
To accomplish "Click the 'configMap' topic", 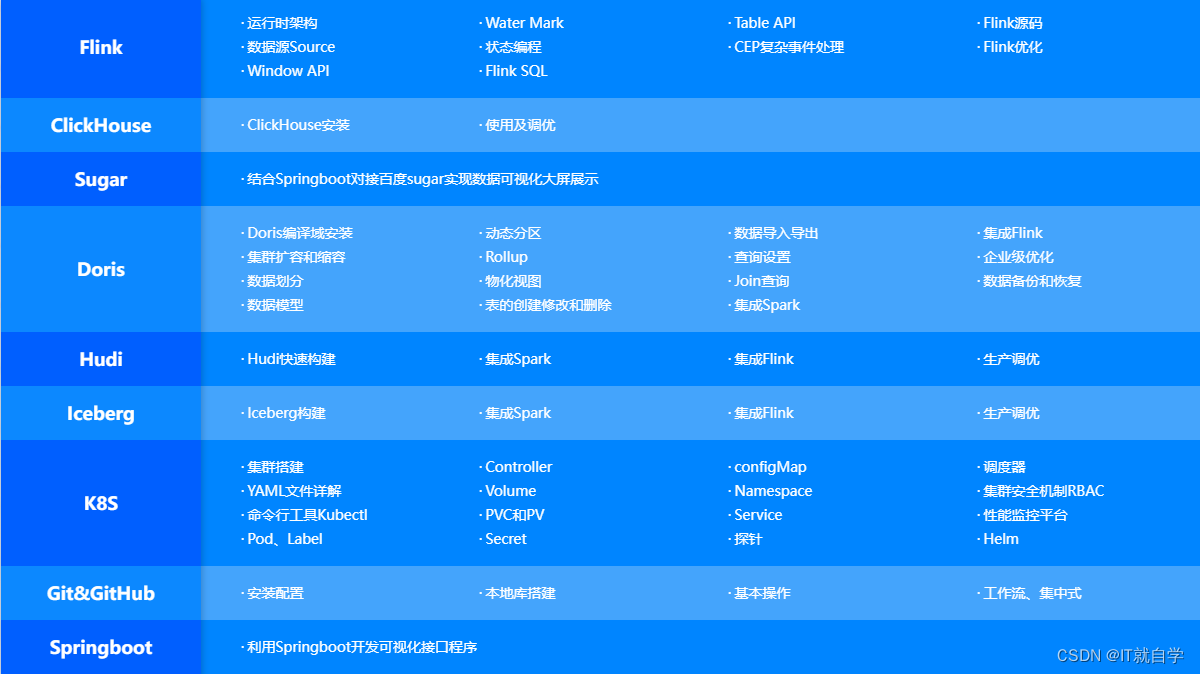I will click(770, 467).
